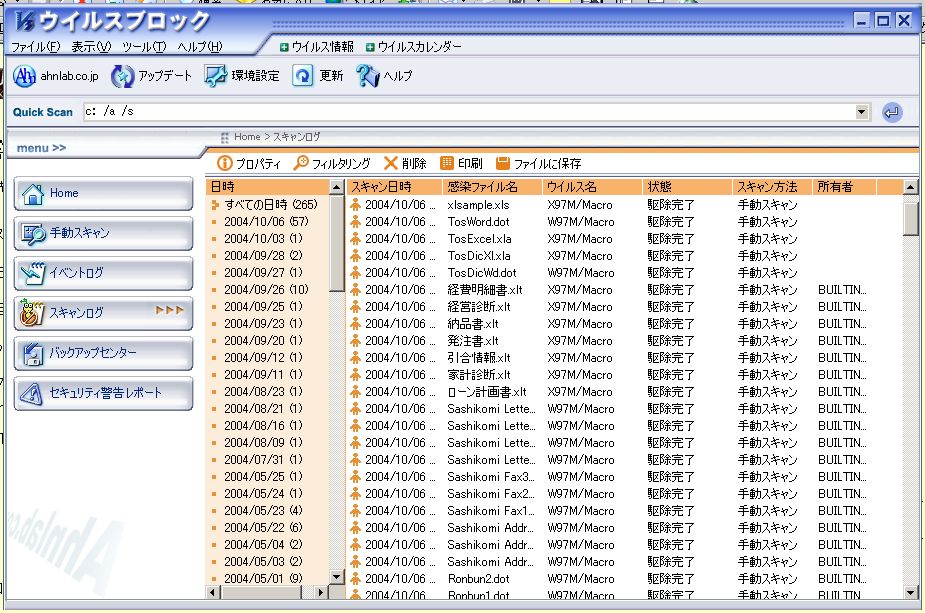This screenshot has width=925, height=613.
Task: Expand the menu >> sidebar toggle
Action: tap(41, 148)
